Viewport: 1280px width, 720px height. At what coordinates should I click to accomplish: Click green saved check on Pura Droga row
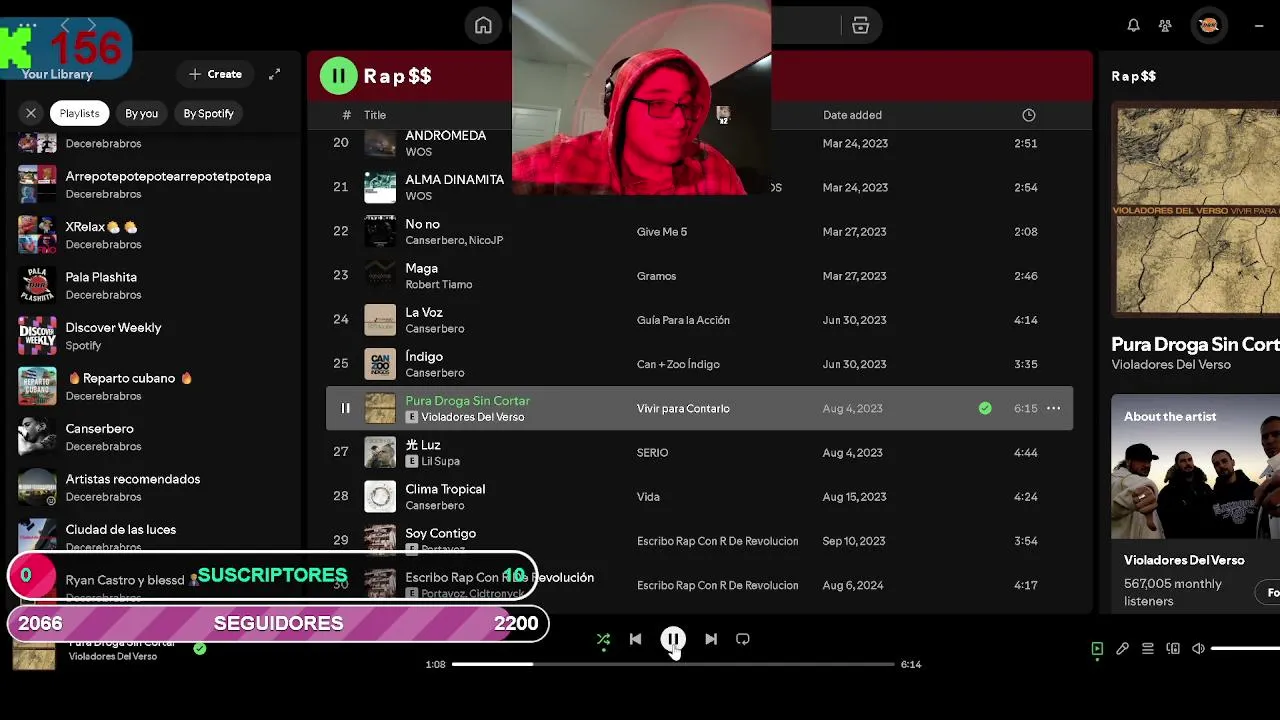985,408
